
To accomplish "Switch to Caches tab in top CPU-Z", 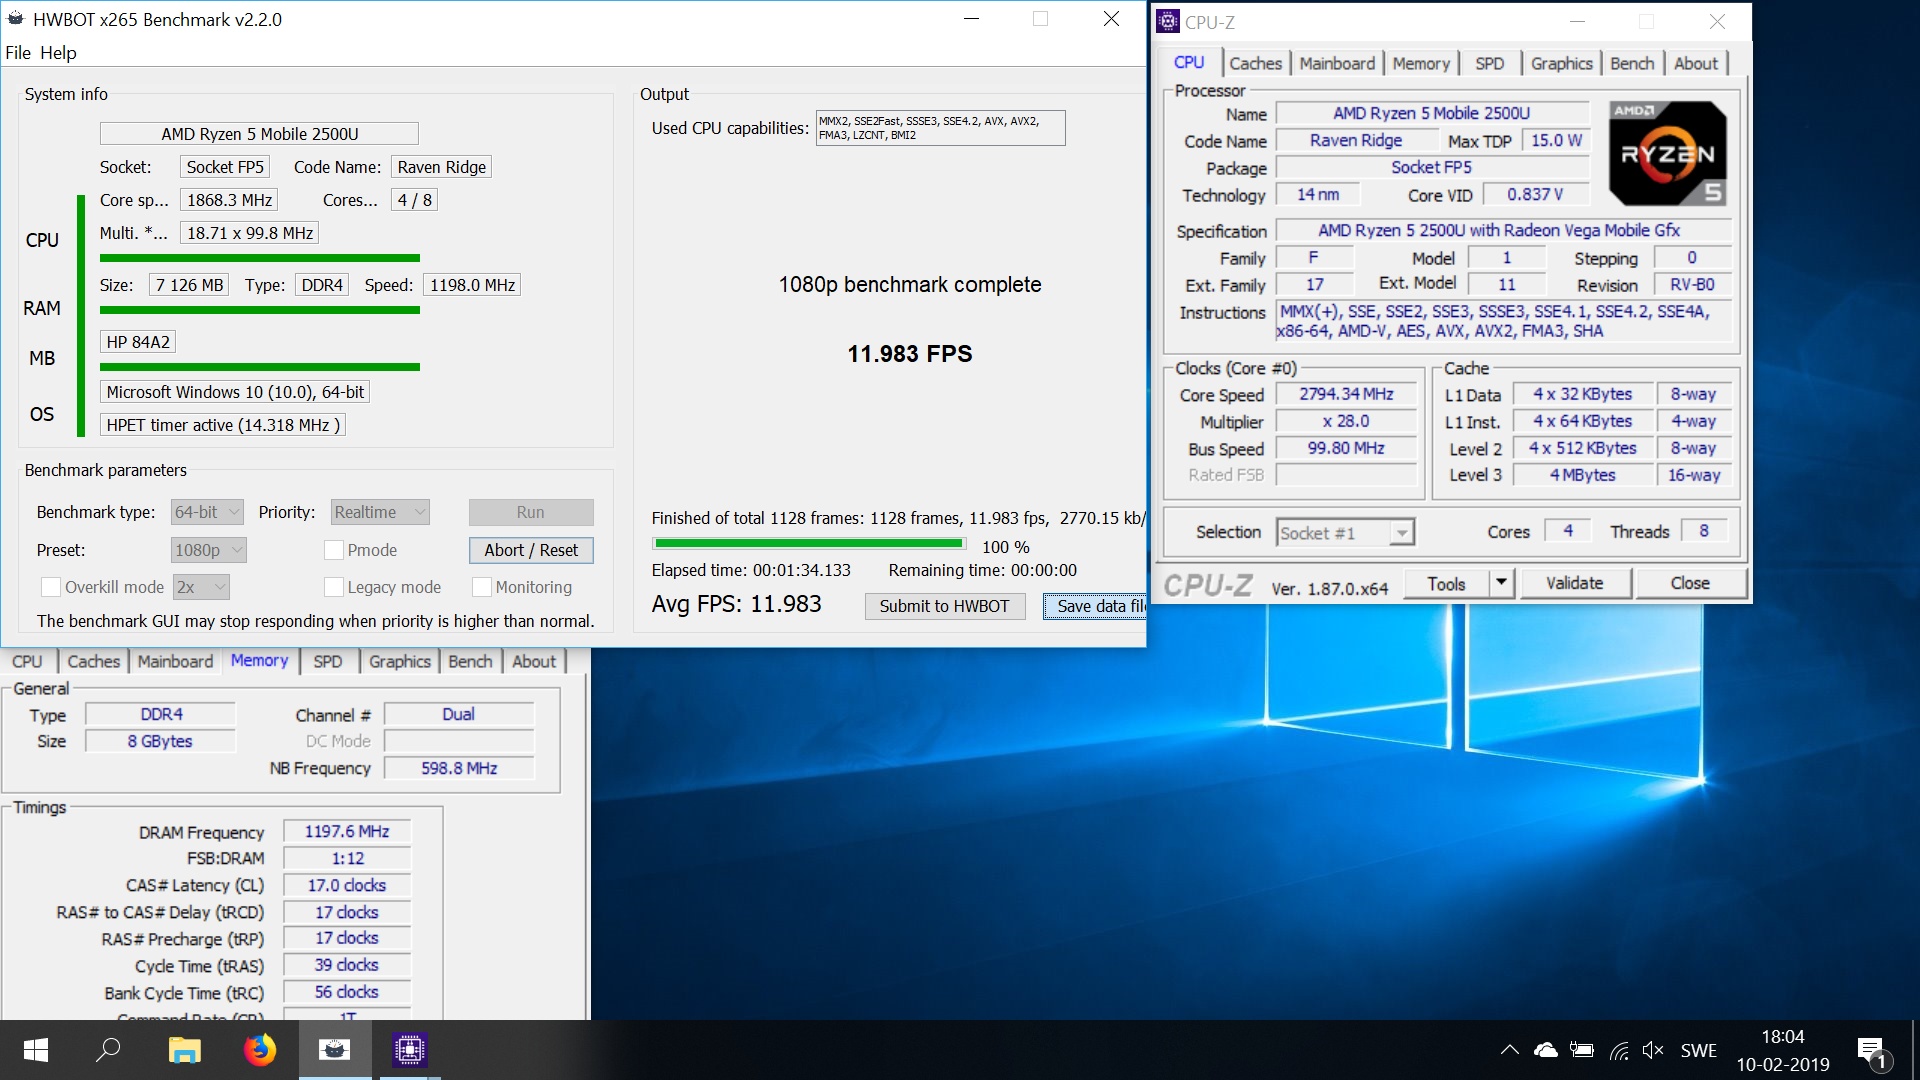I will pos(1255,63).
